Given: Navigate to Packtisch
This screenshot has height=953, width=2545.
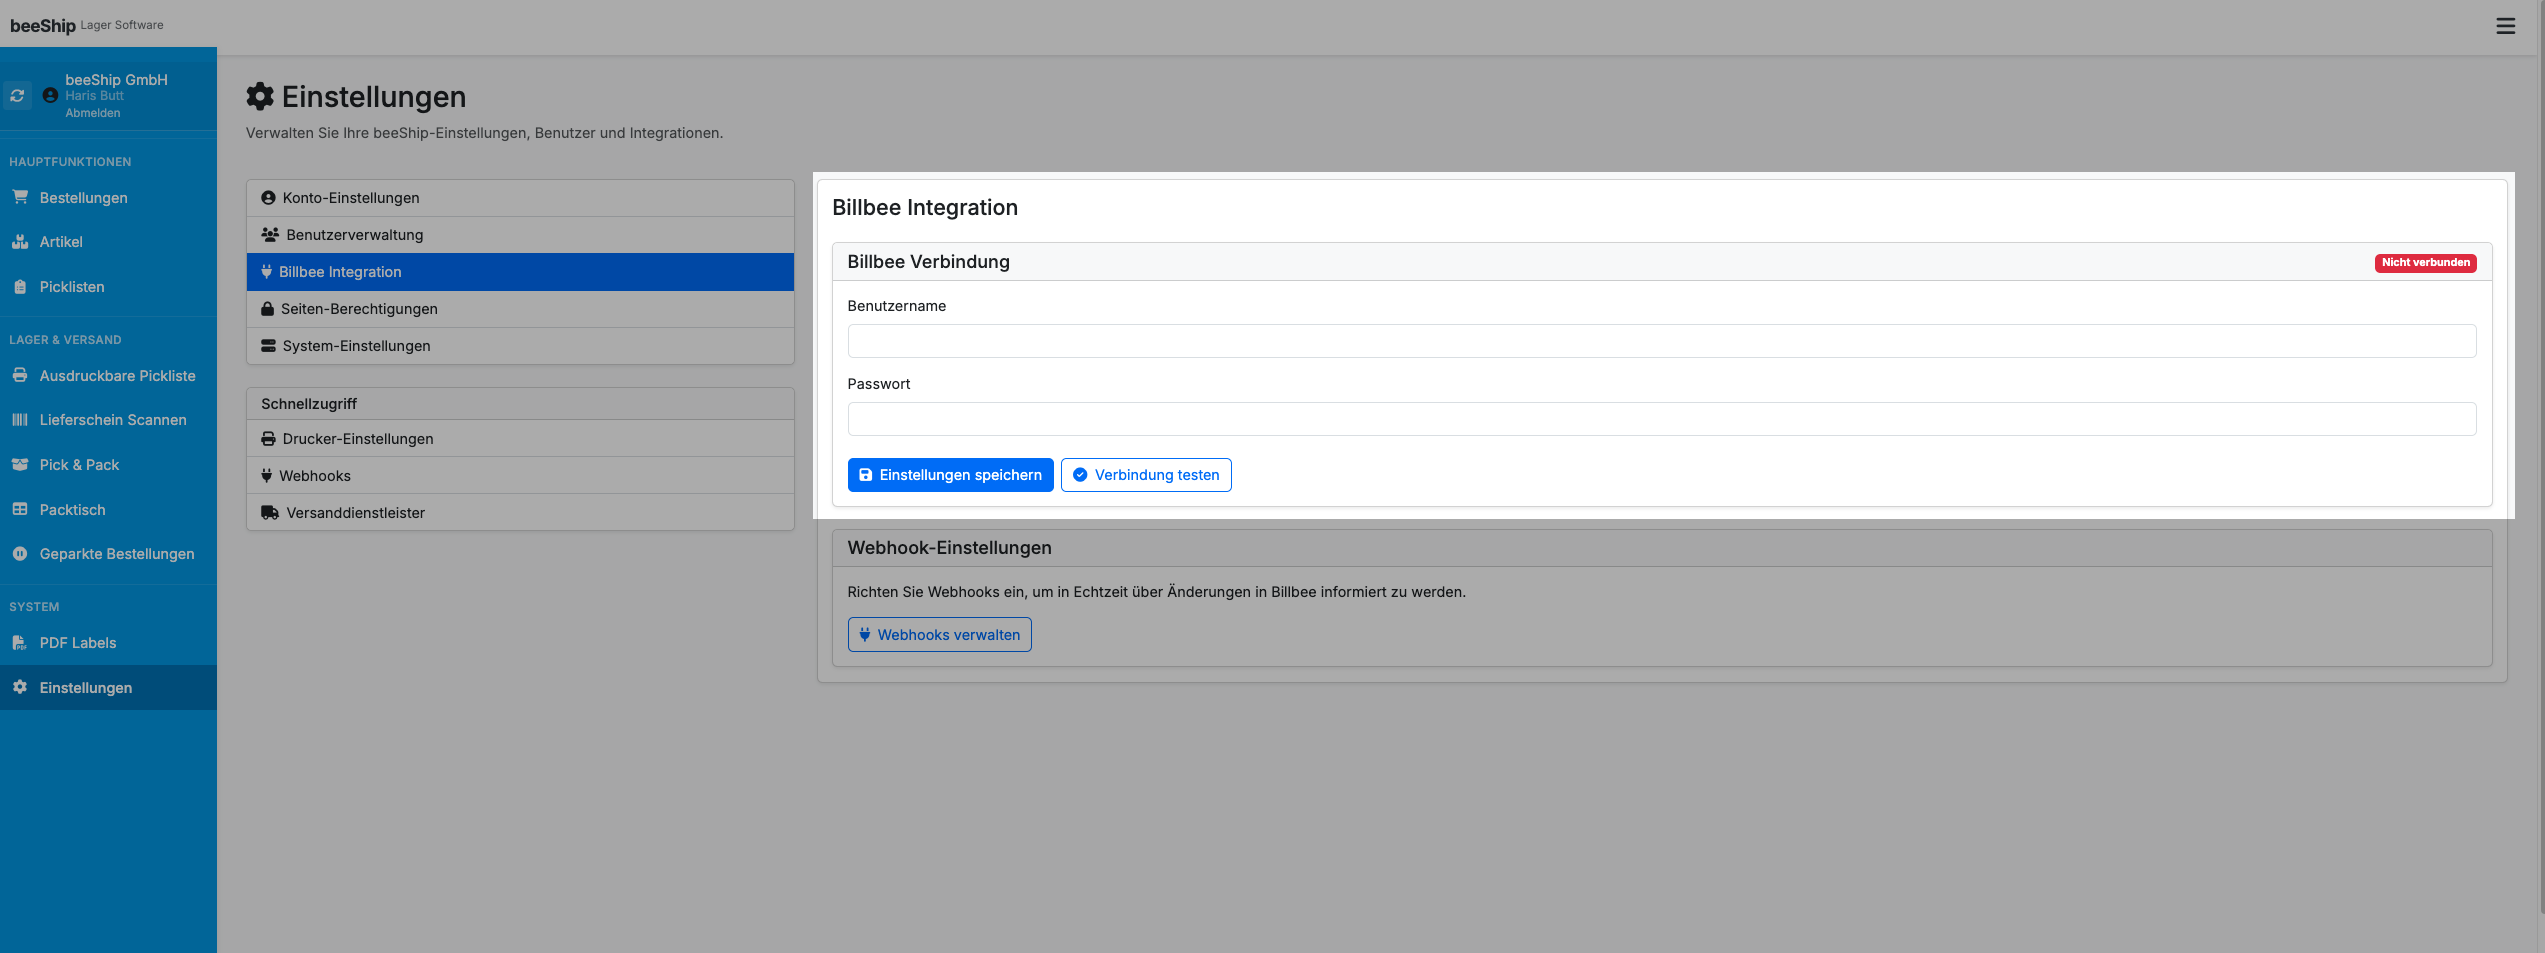Looking at the screenshot, I should click(108, 510).
